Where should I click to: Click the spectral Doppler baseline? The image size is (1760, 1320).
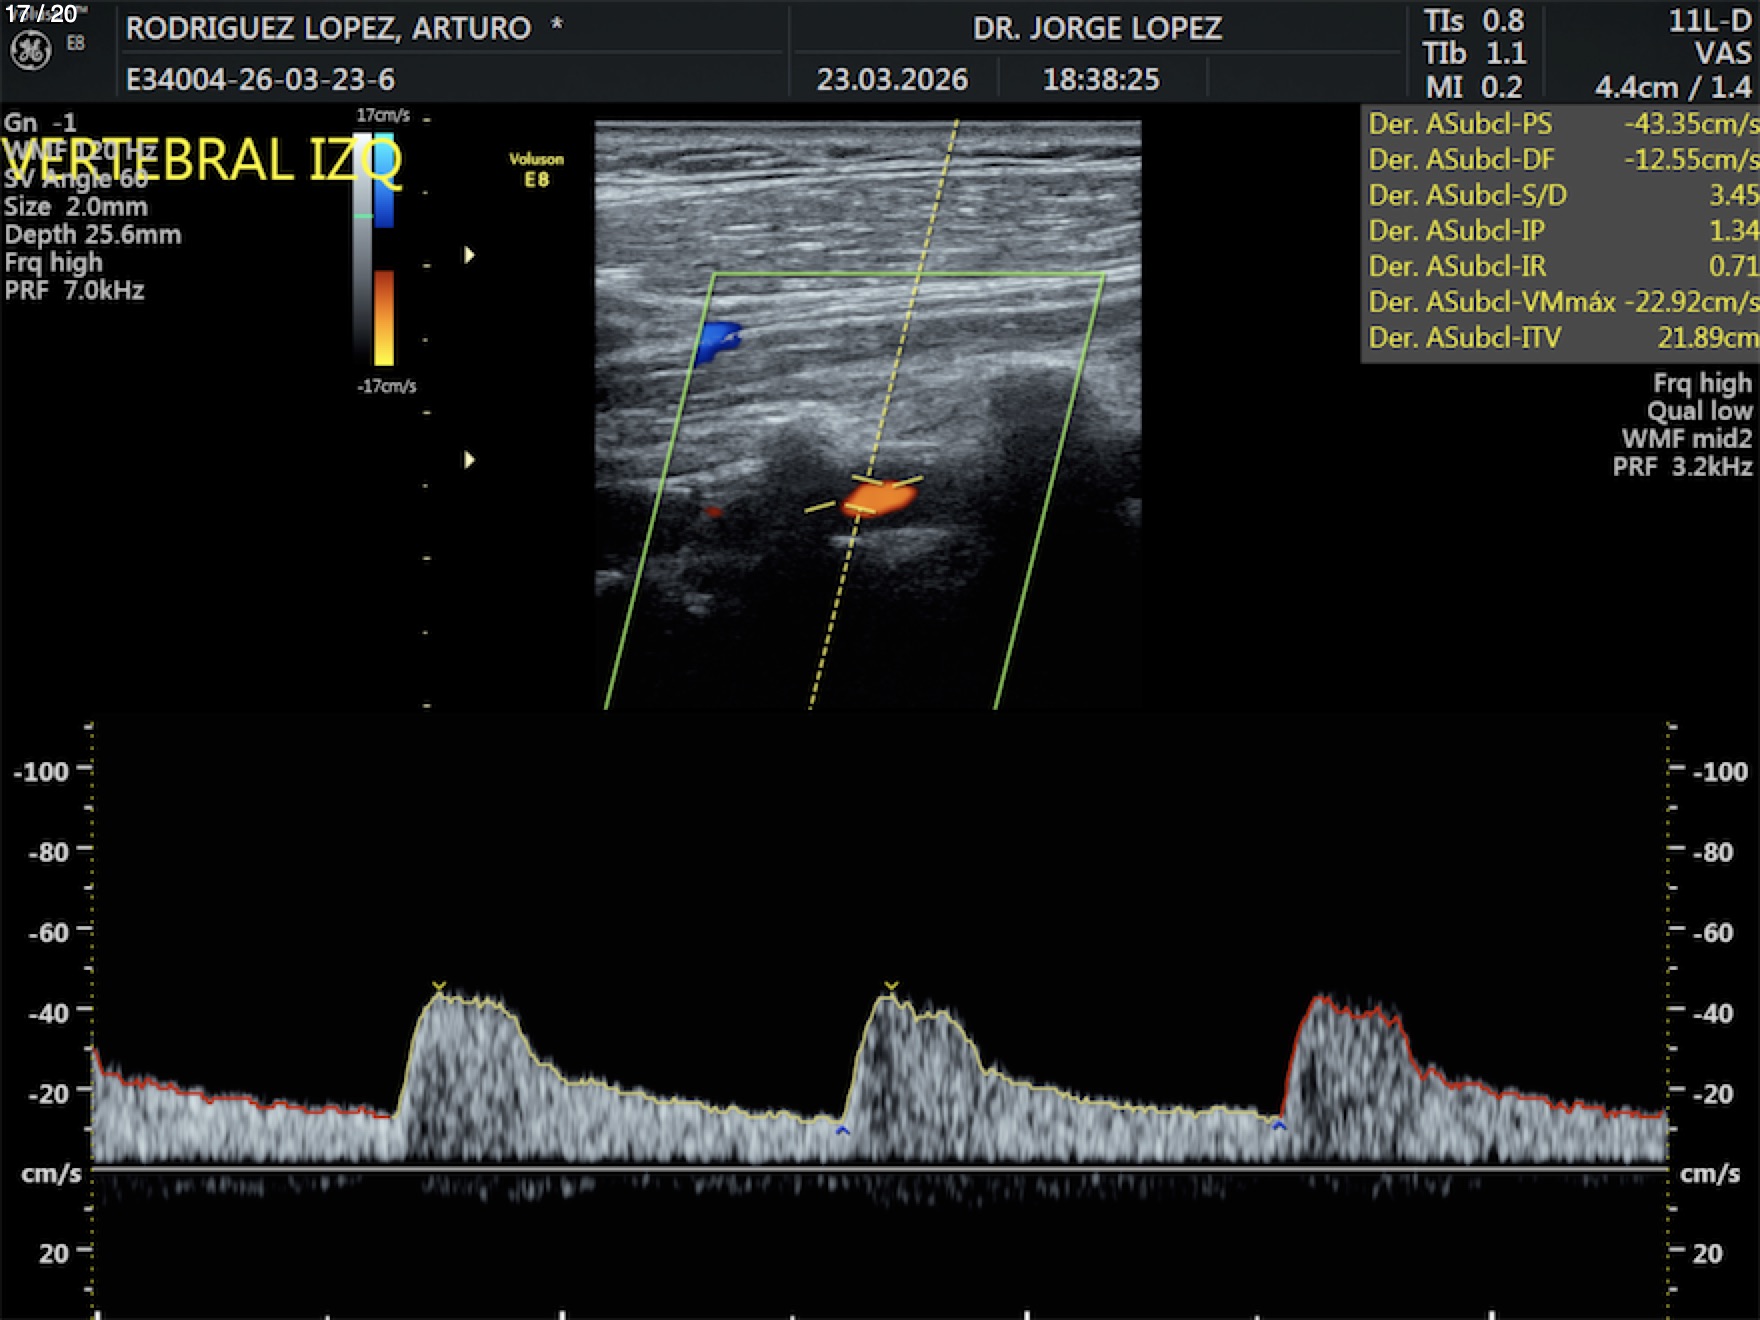pyautogui.click(x=880, y=1167)
